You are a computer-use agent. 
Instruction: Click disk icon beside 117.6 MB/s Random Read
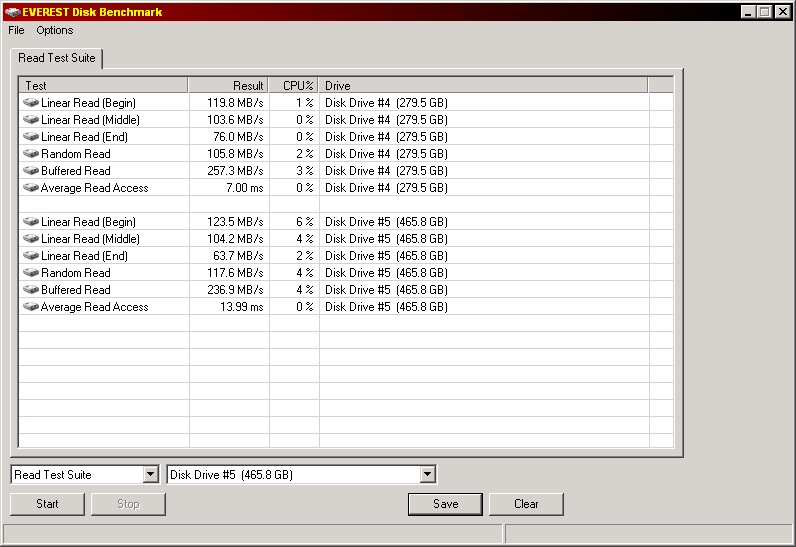(31, 272)
